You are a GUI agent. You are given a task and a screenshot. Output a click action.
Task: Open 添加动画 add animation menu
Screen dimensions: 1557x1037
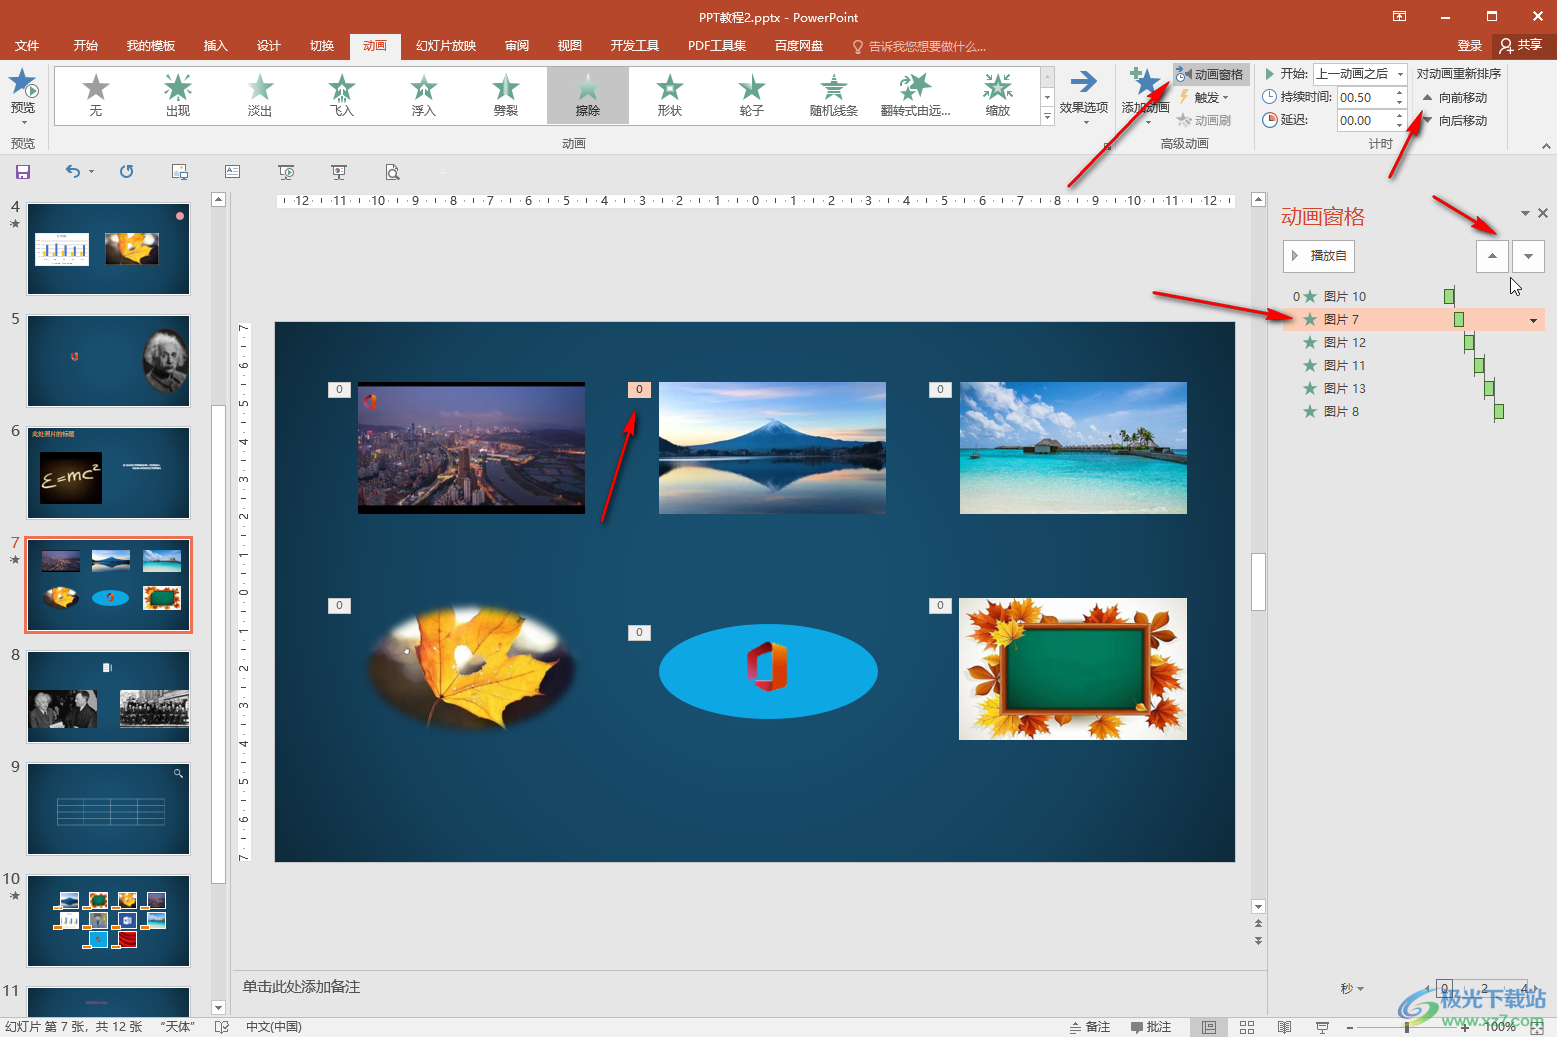[1145, 96]
